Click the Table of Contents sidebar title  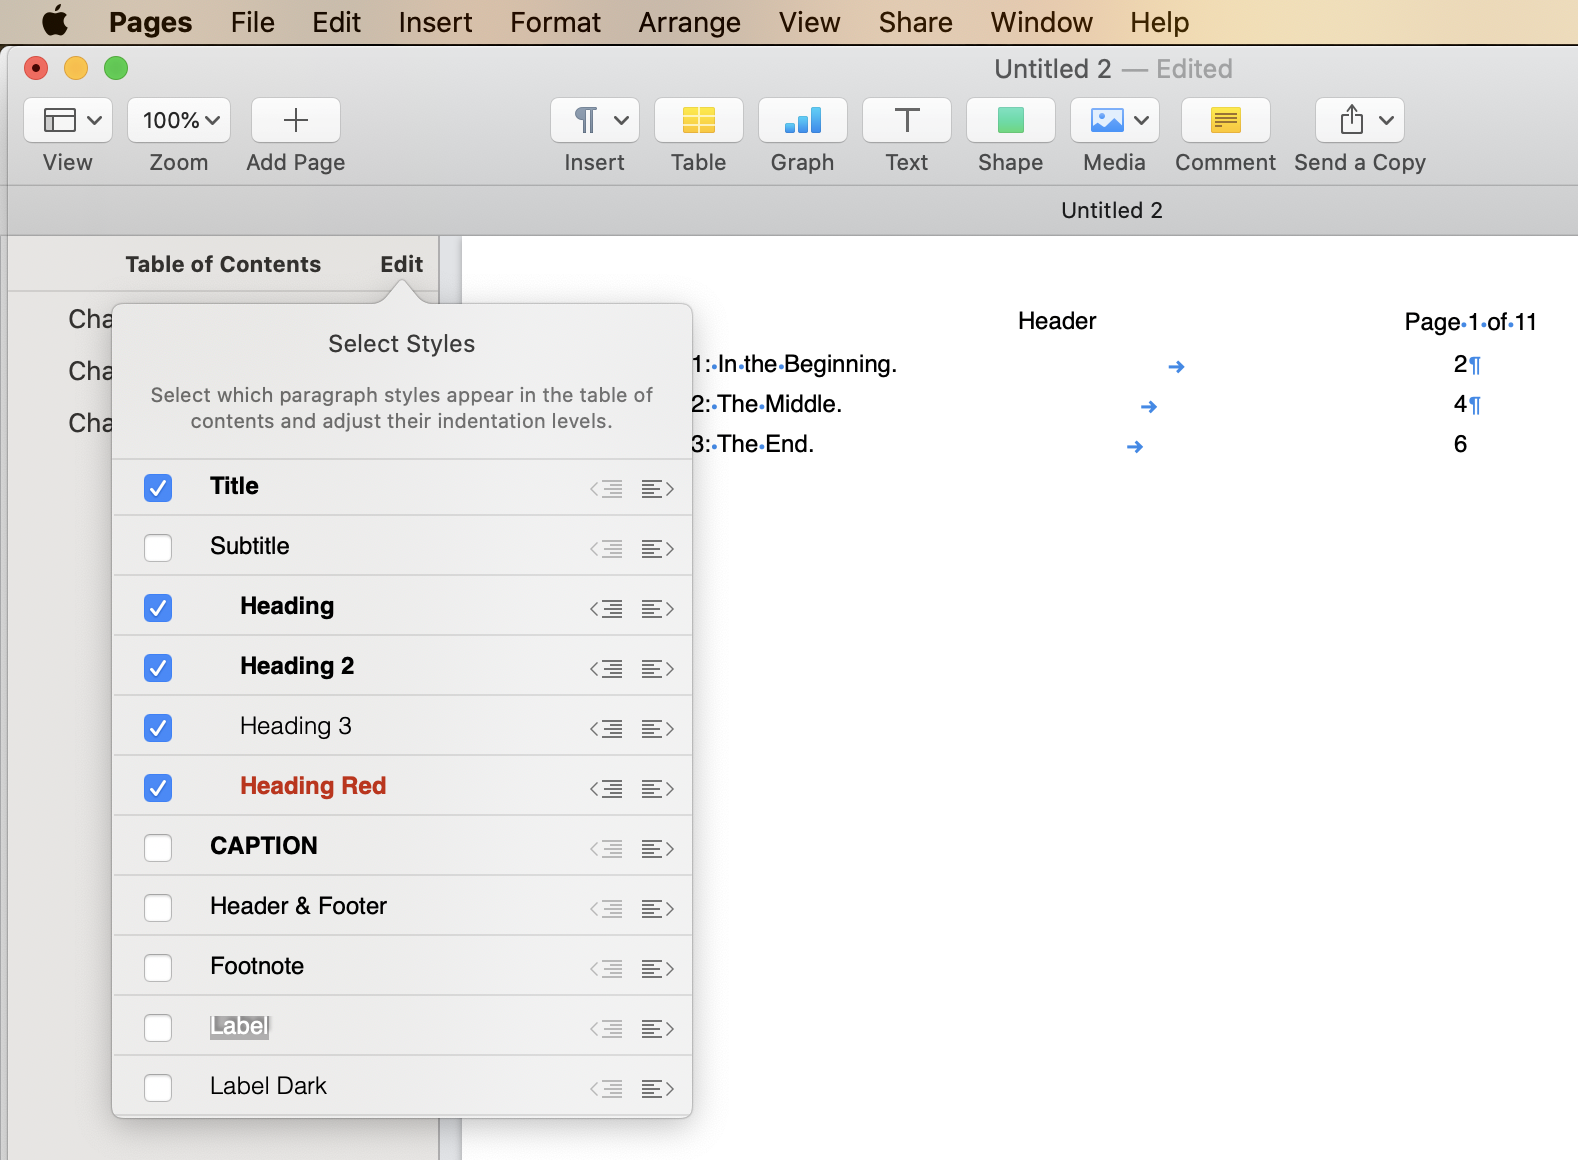click(x=223, y=264)
